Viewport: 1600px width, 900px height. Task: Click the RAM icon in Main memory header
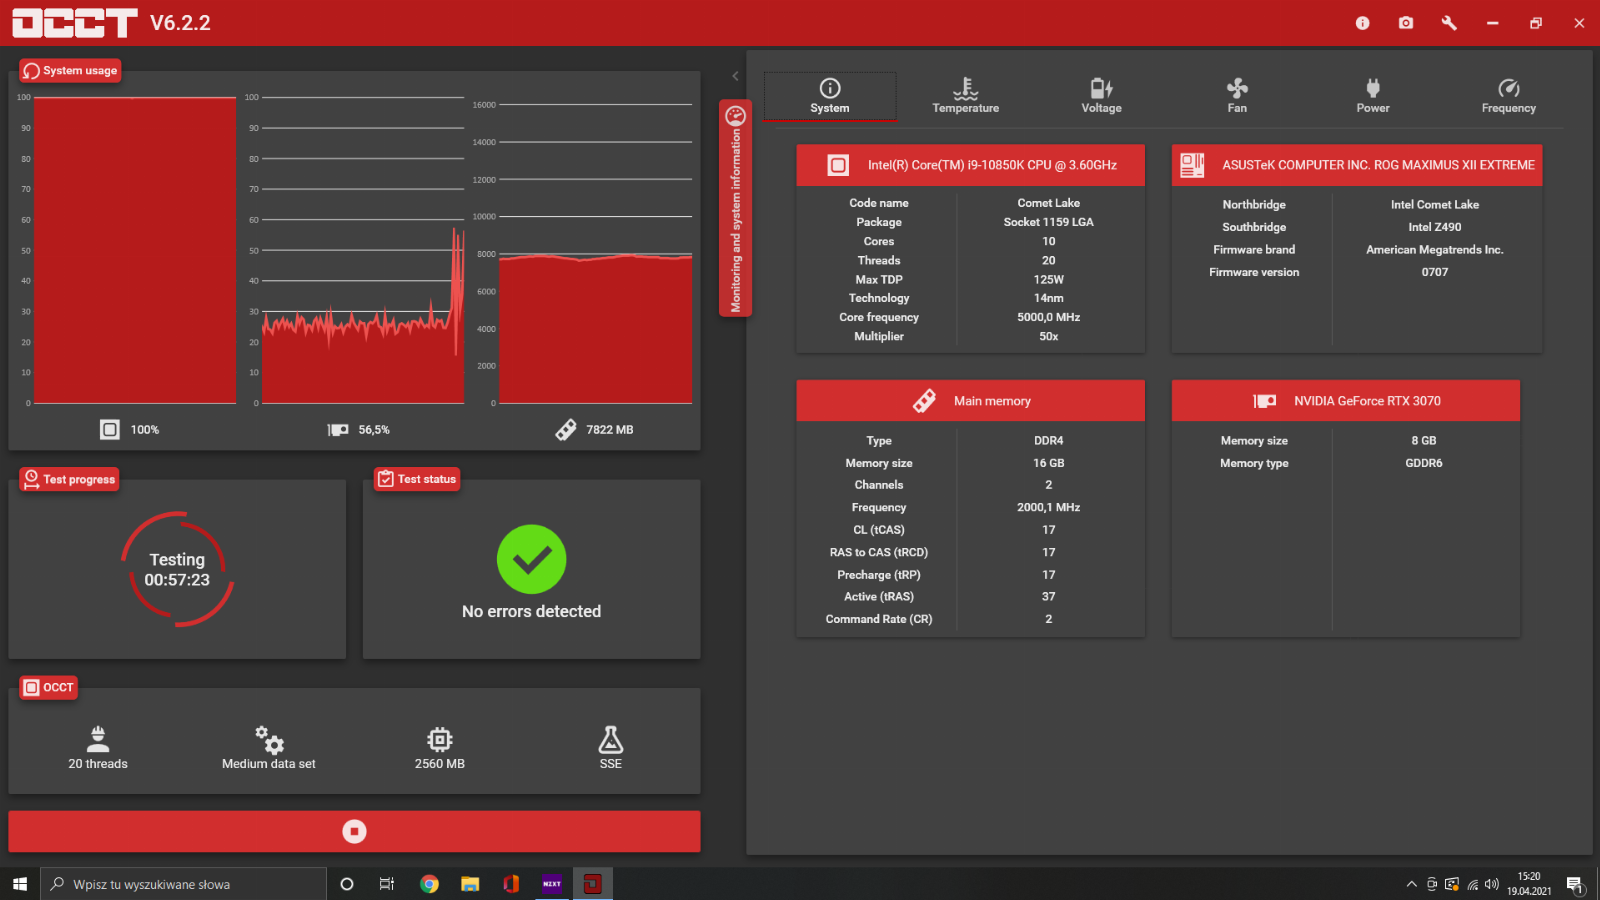click(925, 401)
